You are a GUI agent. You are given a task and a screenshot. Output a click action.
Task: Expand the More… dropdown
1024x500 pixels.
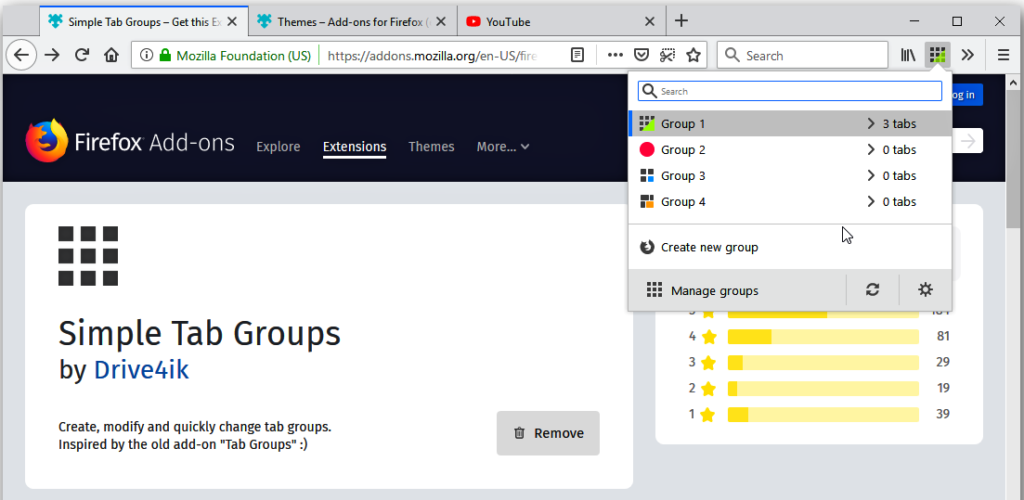503,146
